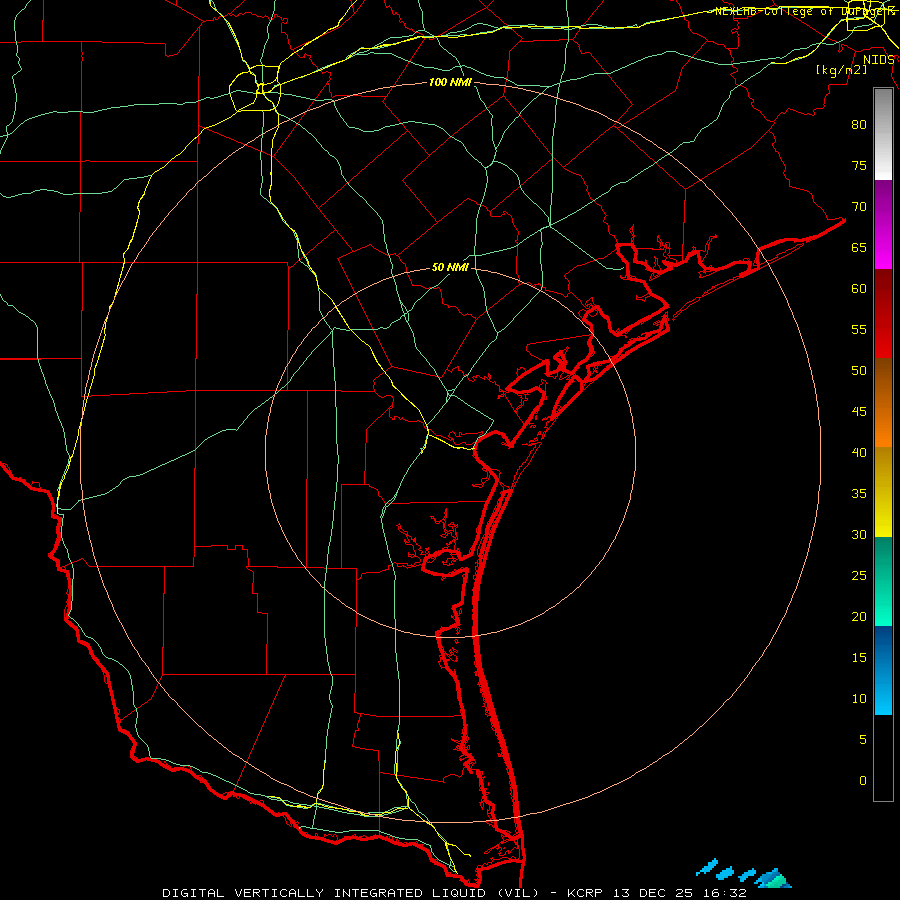This screenshot has width=900, height=900.
Task: Click the 50 NMI range ring label
Action: [450, 267]
